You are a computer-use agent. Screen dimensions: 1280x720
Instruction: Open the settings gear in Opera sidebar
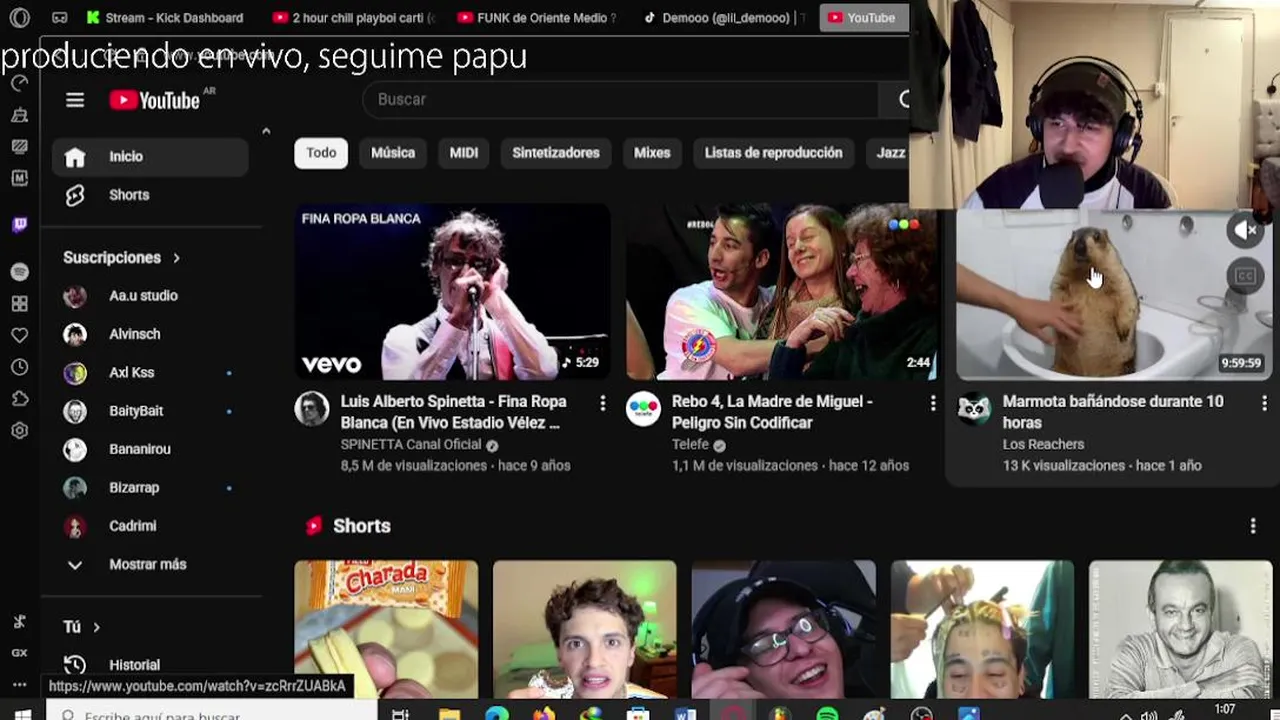coord(19,431)
